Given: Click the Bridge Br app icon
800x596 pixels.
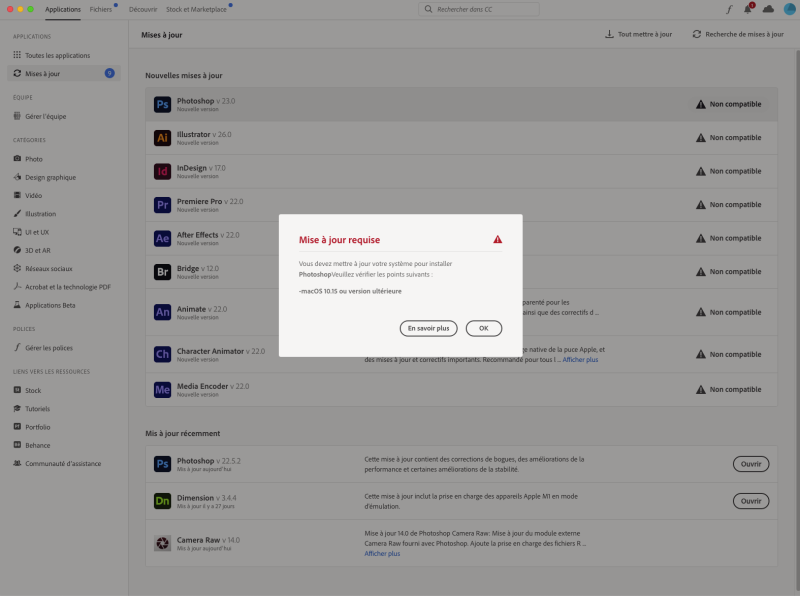Looking at the screenshot, I should (162, 272).
